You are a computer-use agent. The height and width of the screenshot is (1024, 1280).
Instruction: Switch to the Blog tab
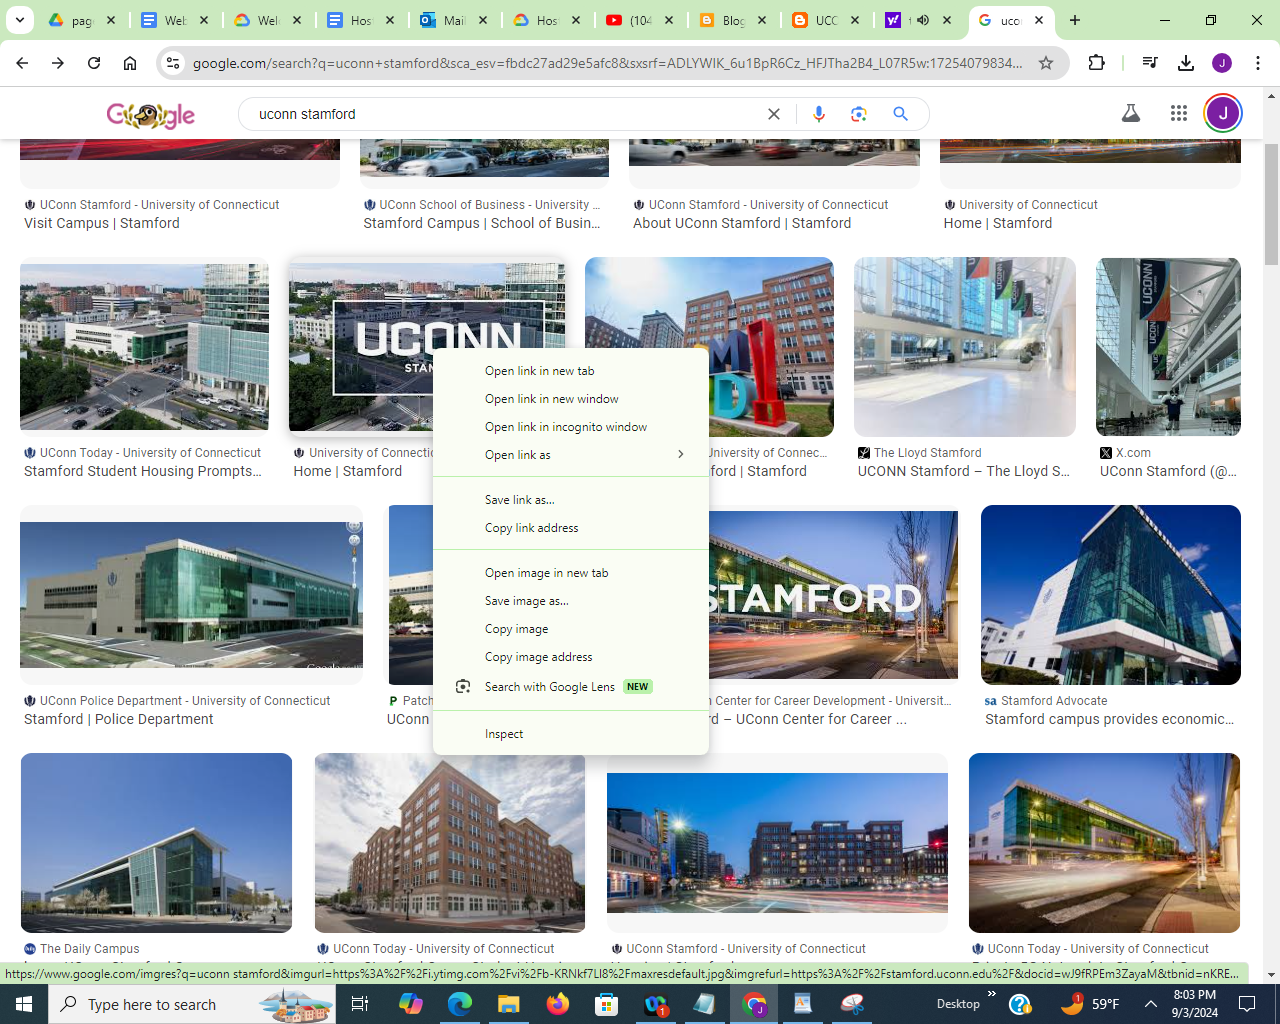(x=733, y=20)
